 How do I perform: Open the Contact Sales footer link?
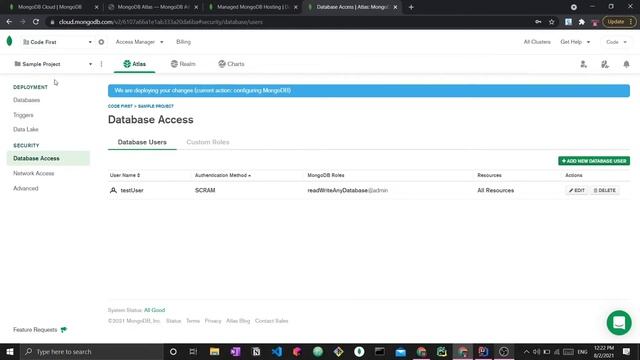click(271, 321)
